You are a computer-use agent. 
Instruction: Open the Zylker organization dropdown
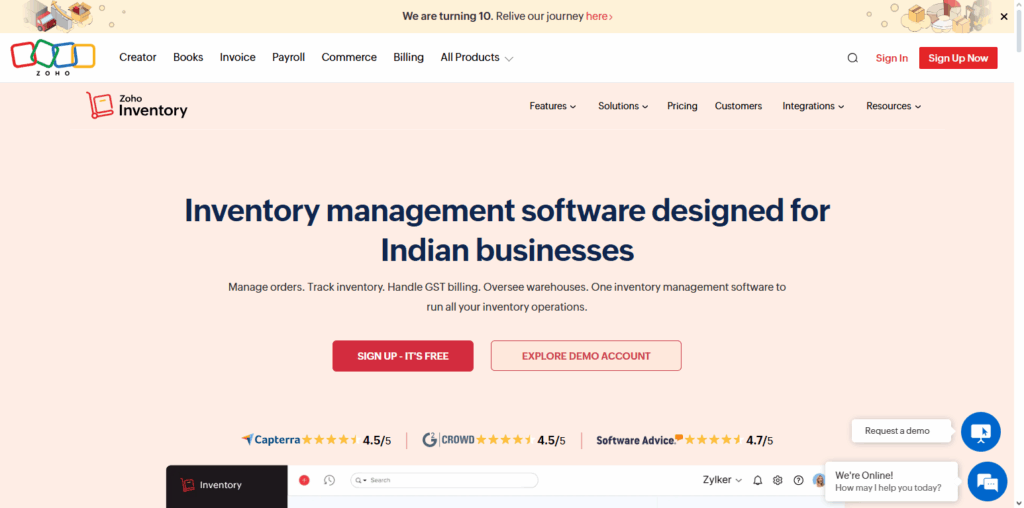coord(722,480)
